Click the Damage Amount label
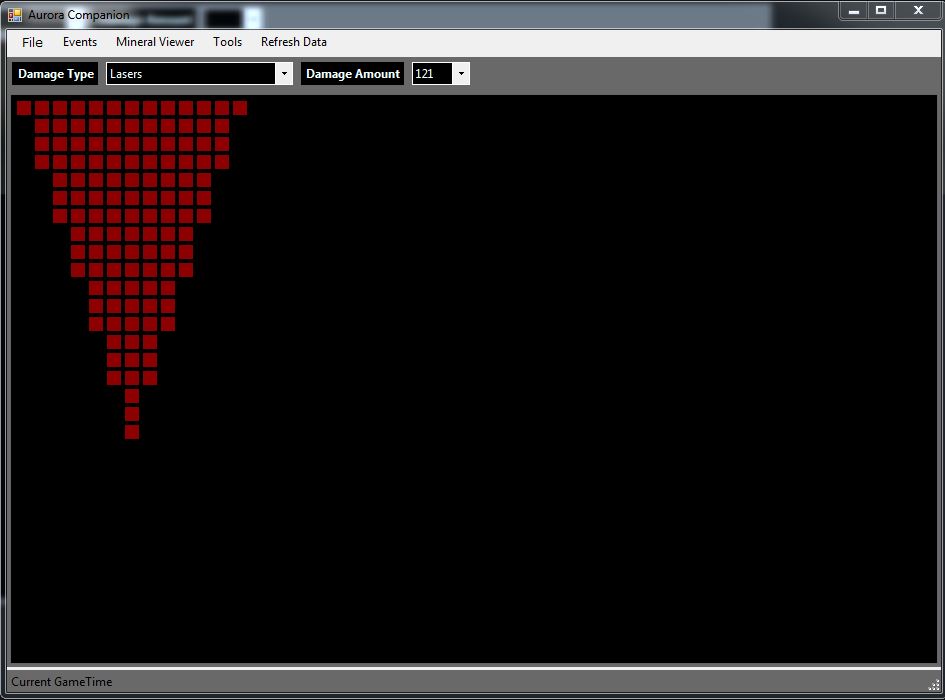 (x=353, y=74)
